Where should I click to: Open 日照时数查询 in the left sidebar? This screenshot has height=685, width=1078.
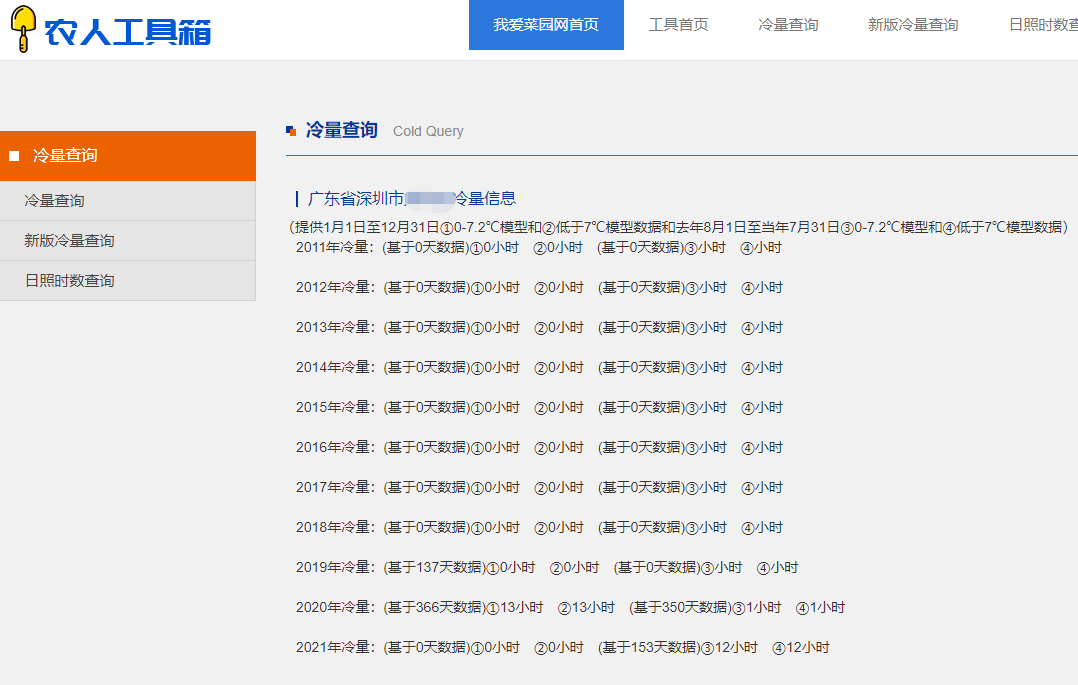click(x=70, y=281)
